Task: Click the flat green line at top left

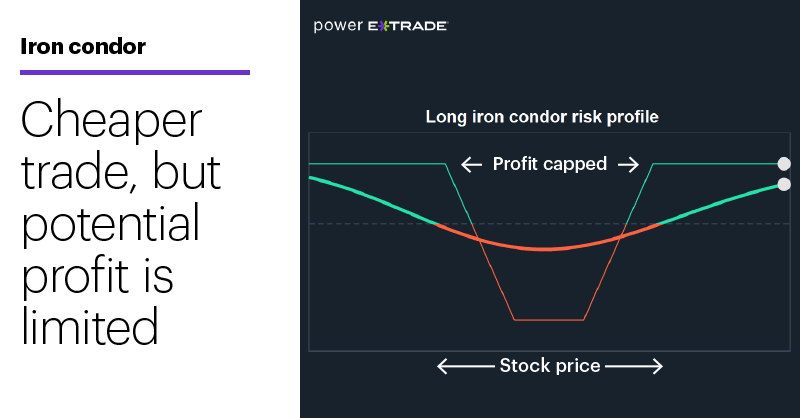Action: click(x=378, y=164)
